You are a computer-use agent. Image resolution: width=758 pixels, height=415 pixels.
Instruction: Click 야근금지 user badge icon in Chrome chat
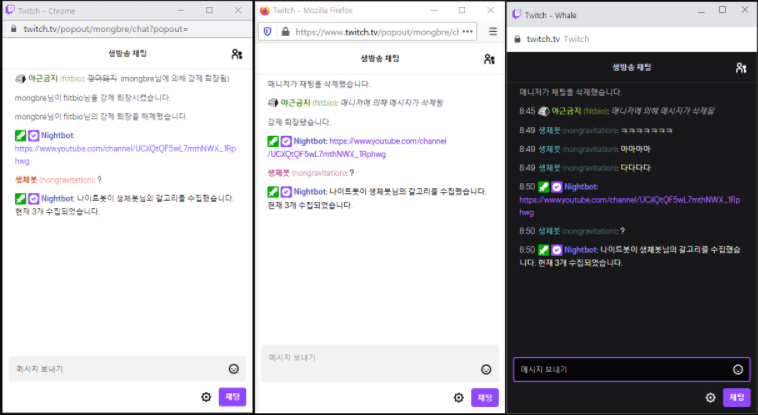tap(20, 78)
